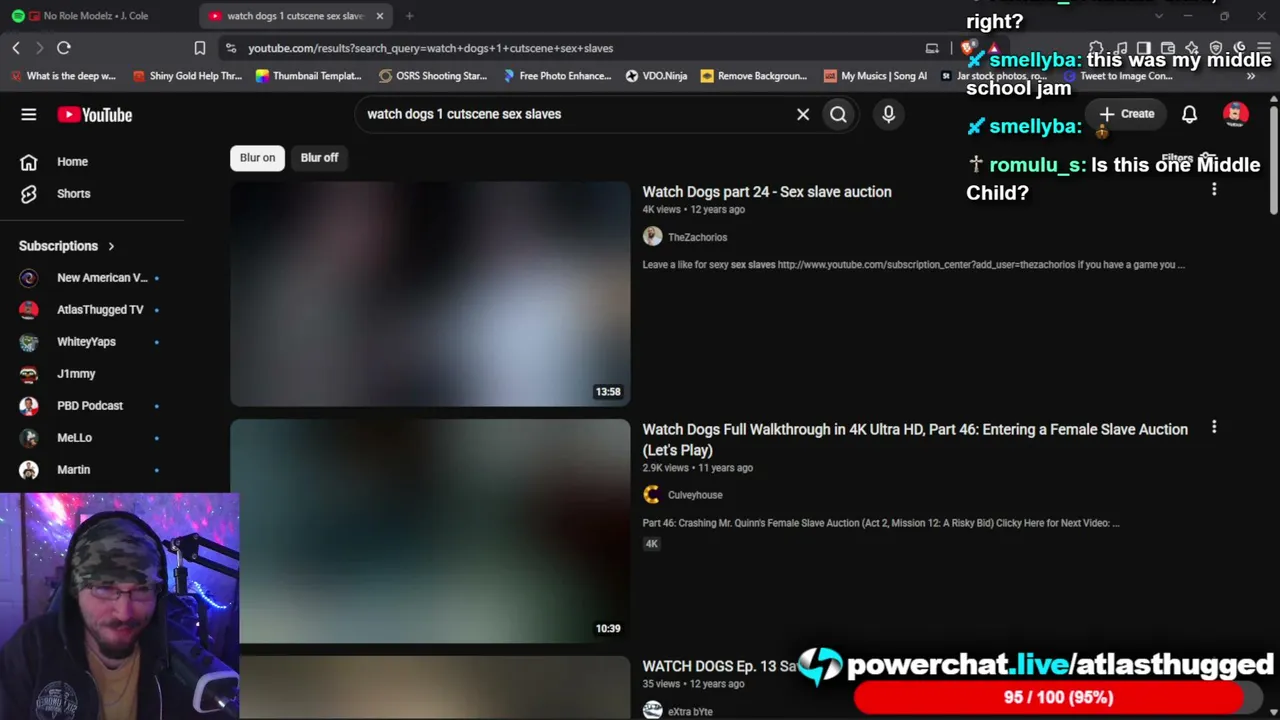Click Culveyhouse channel avatar

[x=652, y=495]
